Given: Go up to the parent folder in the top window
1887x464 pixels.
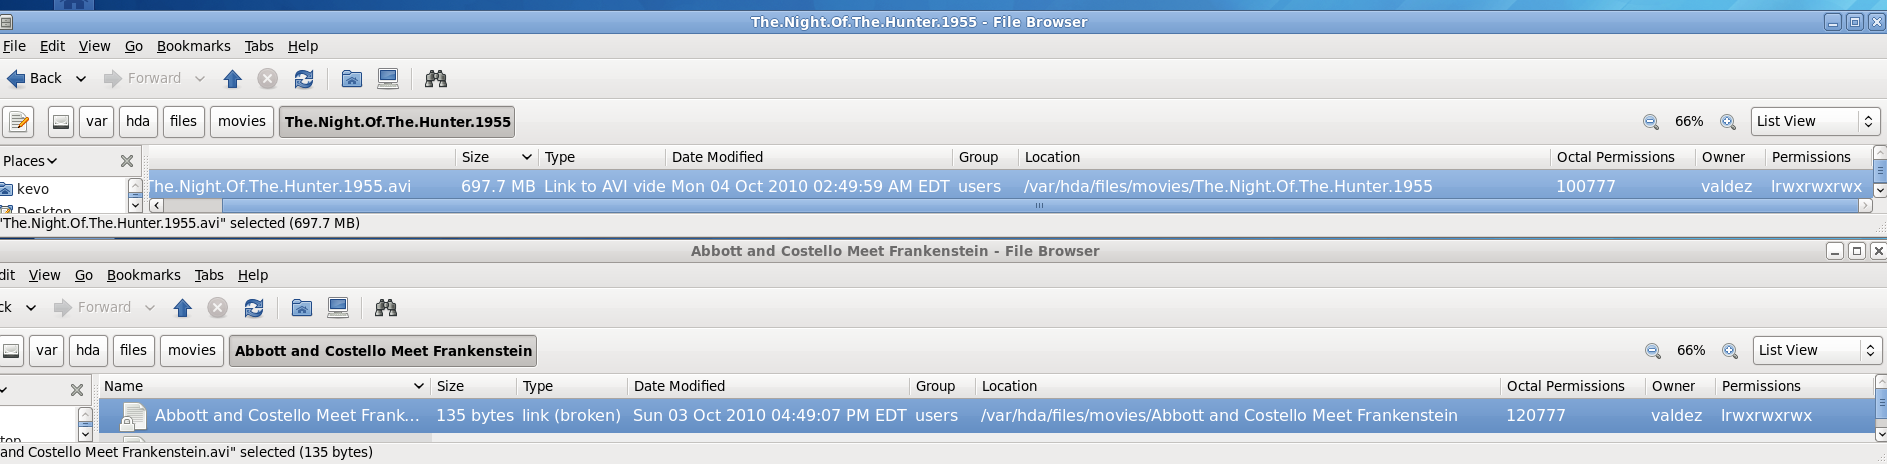Looking at the screenshot, I should click(233, 78).
